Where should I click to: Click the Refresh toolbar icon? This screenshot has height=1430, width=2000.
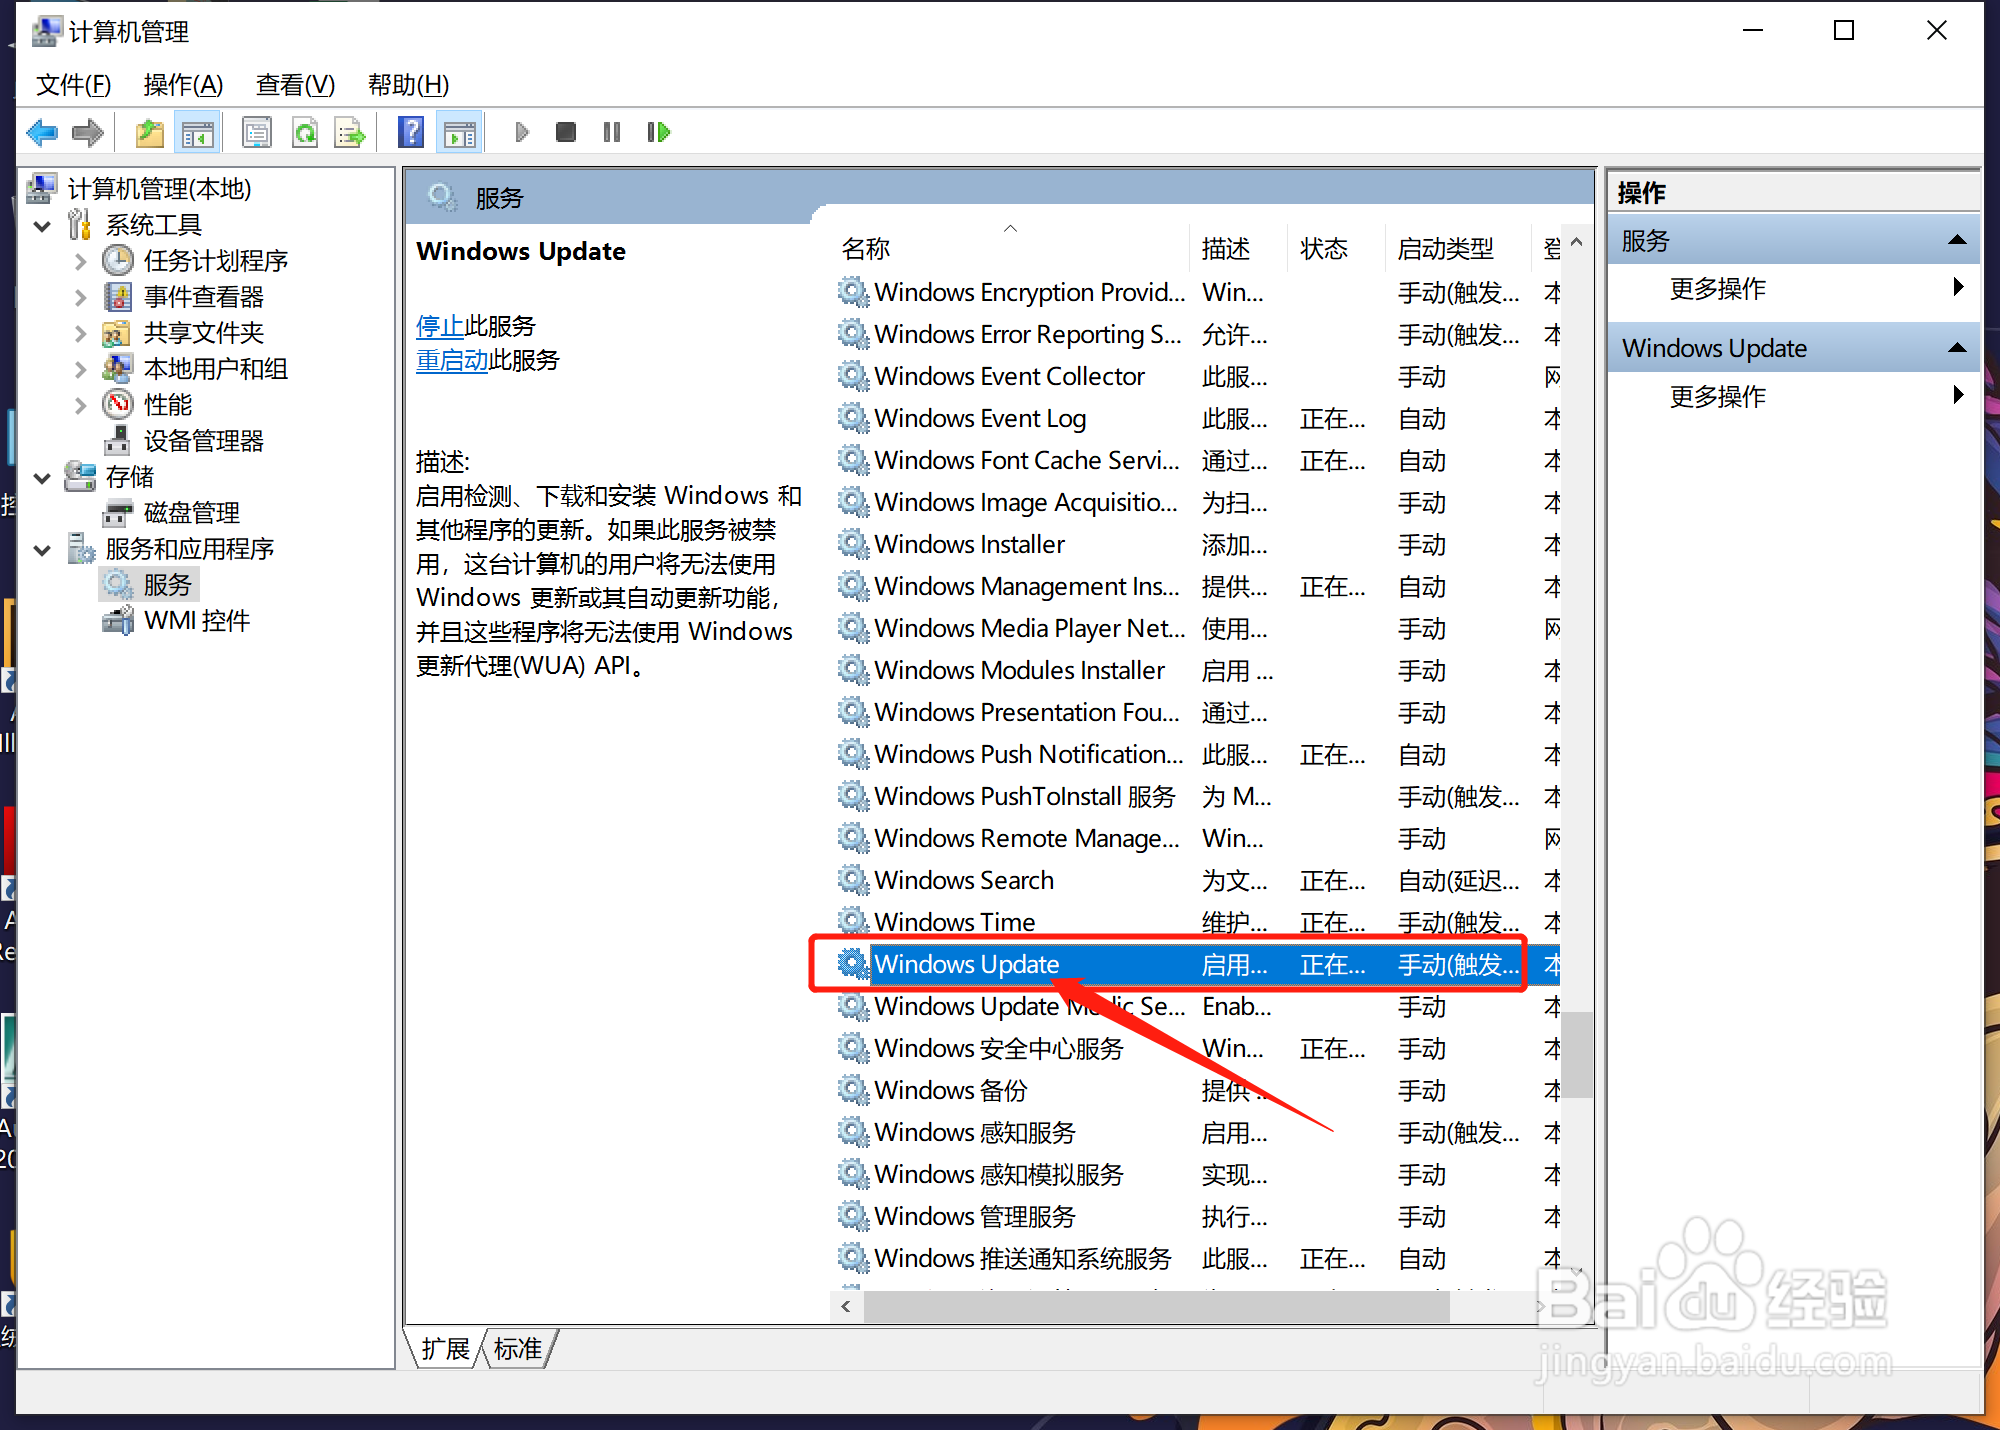coord(305,132)
